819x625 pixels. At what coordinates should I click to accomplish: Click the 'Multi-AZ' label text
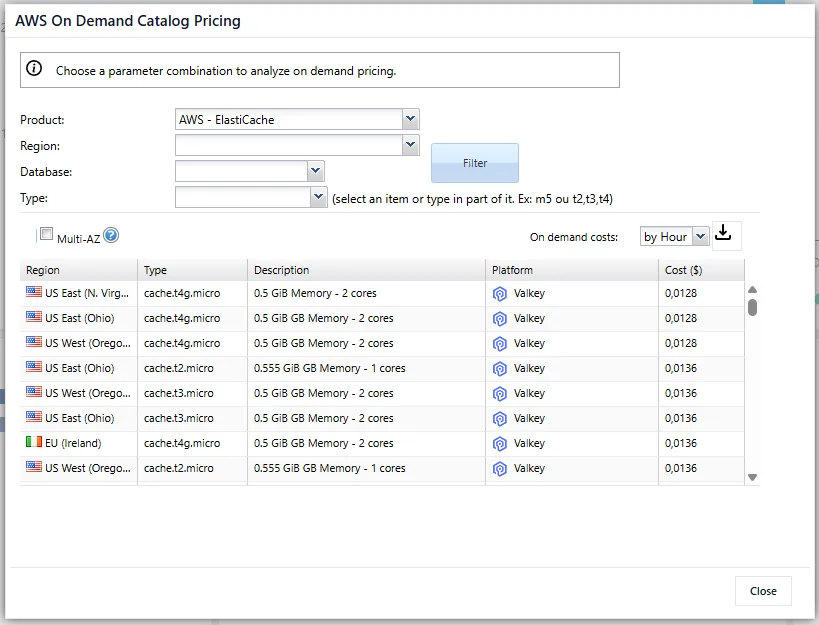(78, 239)
